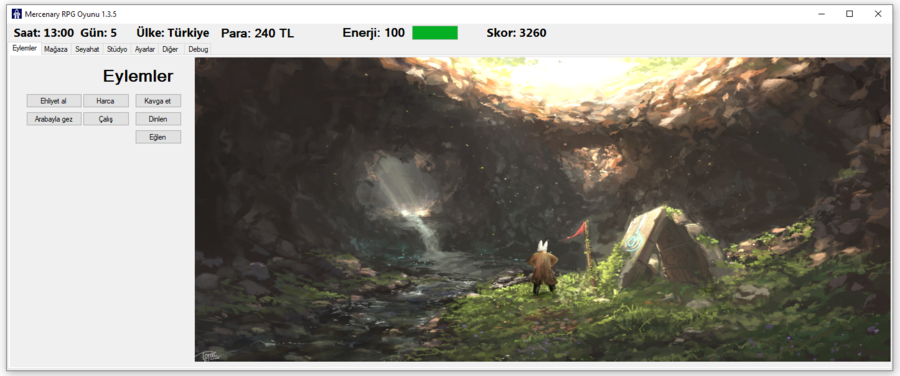Minimize the Mercenary RPG window
Screen dimensions: 900x376
tap(822, 14)
